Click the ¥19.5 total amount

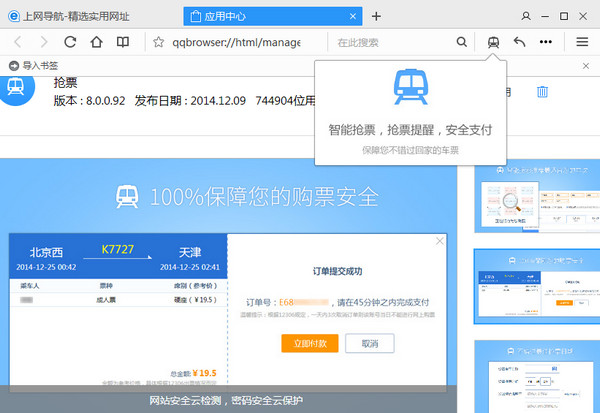pos(204,373)
